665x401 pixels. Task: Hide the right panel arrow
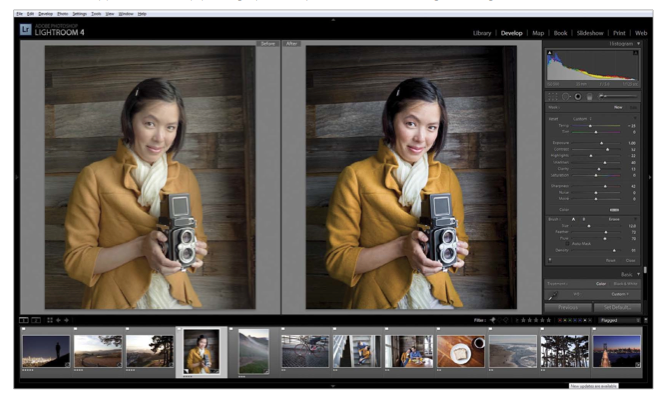(x=650, y=177)
